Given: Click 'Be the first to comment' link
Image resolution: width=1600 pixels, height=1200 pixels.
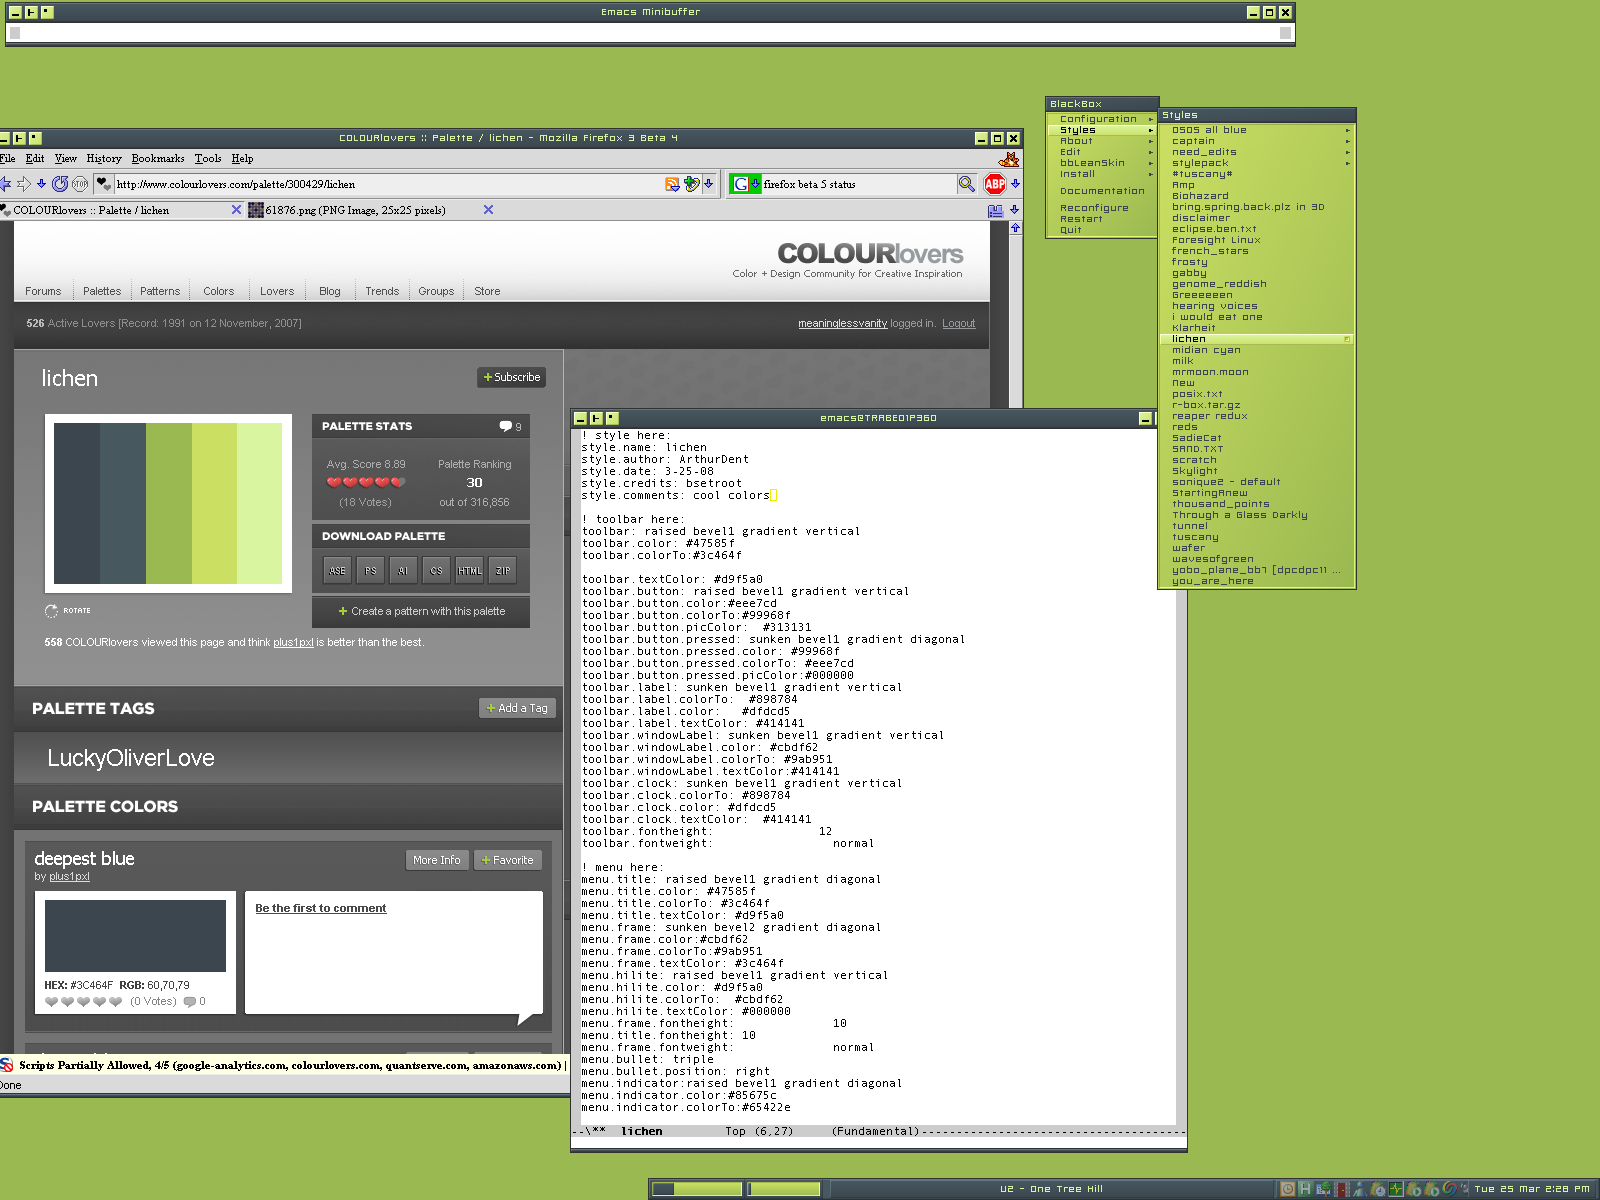Looking at the screenshot, I should pyautogui.click(x=320, y=908).
